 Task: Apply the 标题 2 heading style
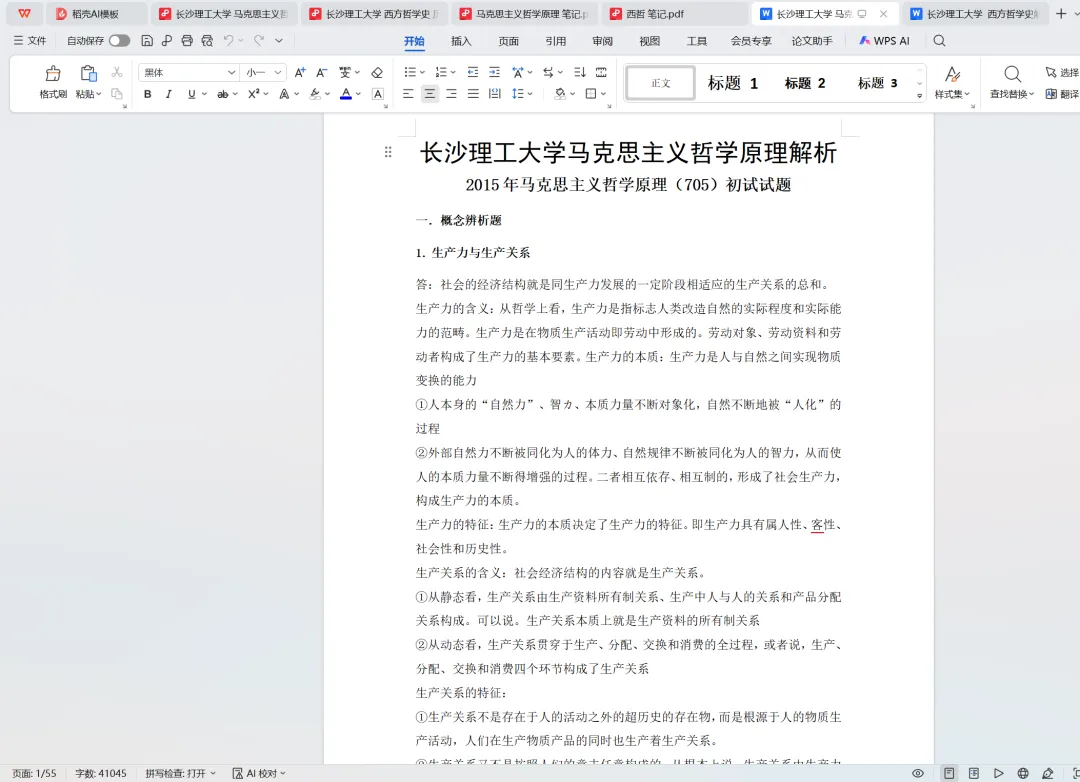click(x=804, y=83)
